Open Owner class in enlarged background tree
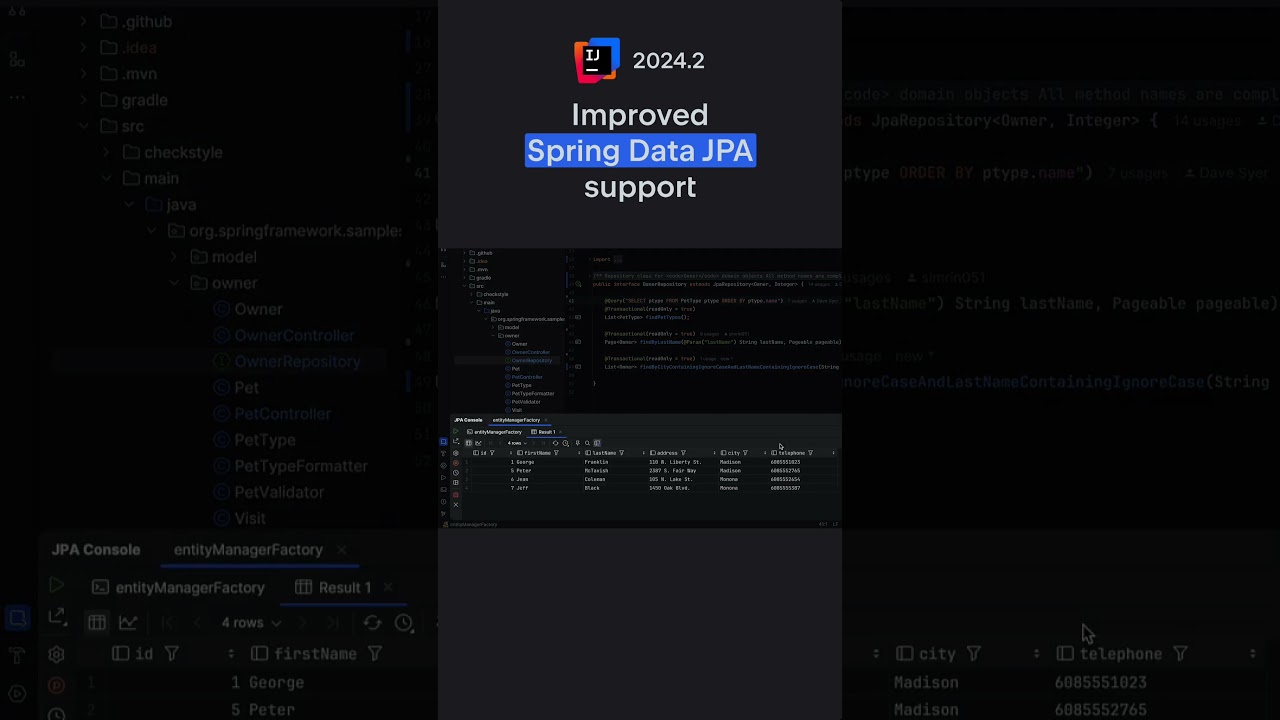 point(248,309)
